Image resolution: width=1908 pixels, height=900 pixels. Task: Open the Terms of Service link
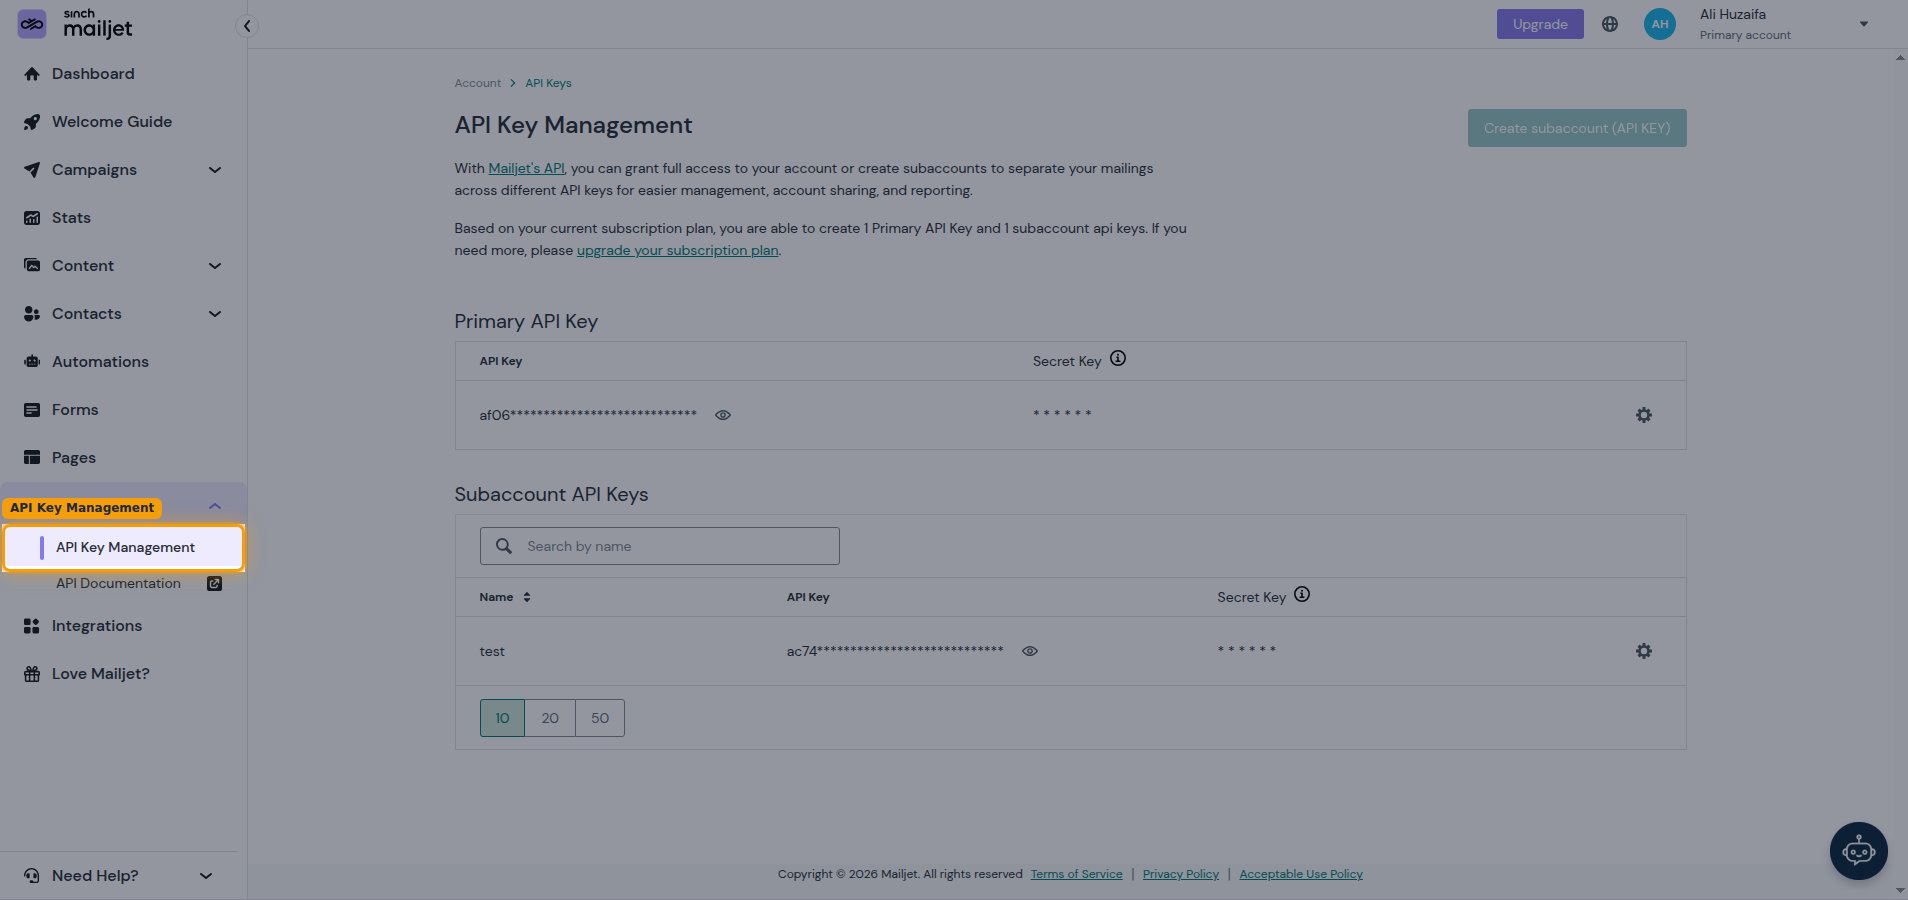[x=1076, y=874]
